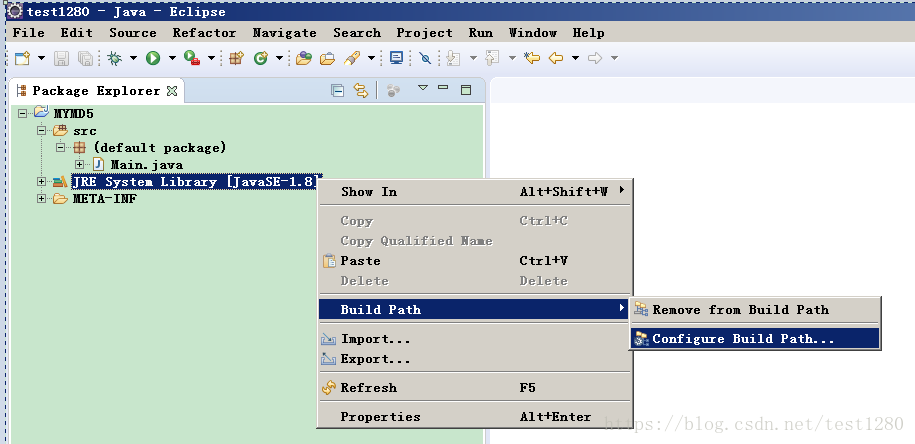Click the Last Edit Location icon

click(x=532, y=58)
